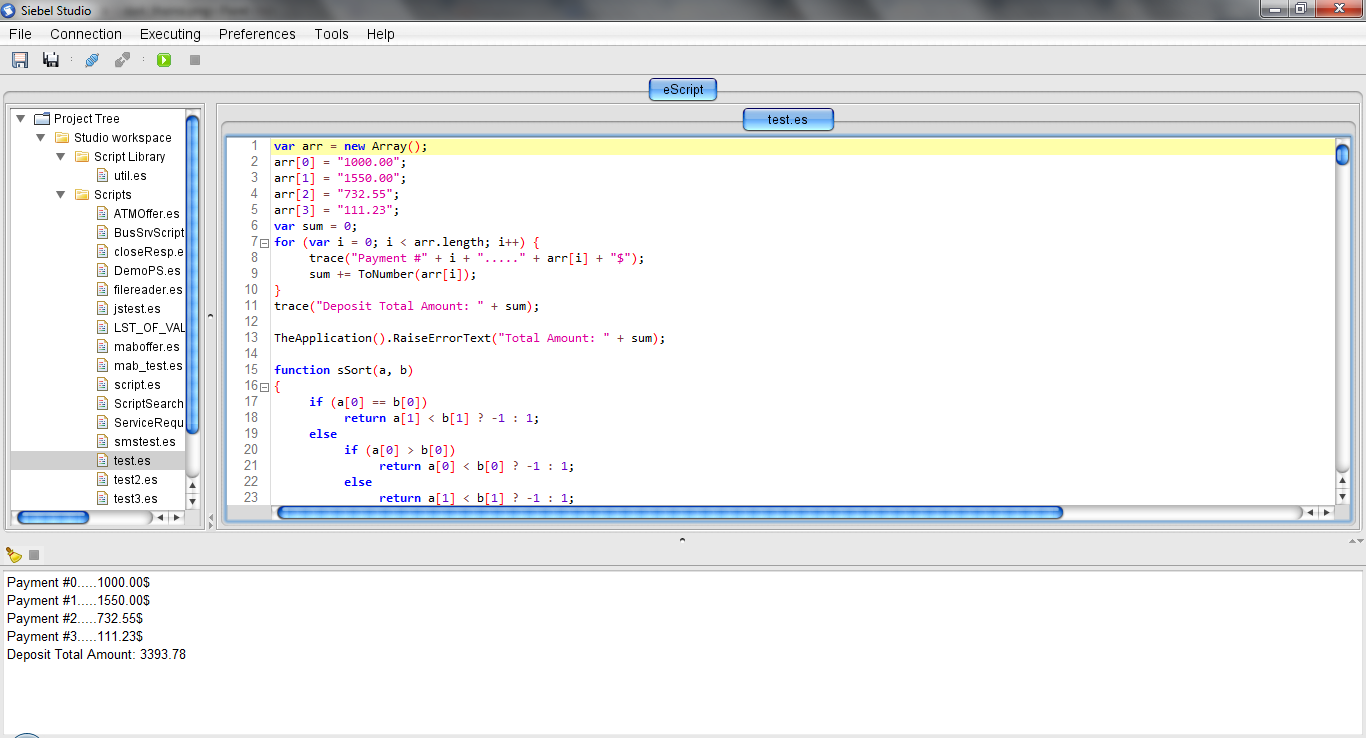Viewport: 1366px width, 738px height.
Task: Click the Connect plug icon
Action: (x=92, y=60)
